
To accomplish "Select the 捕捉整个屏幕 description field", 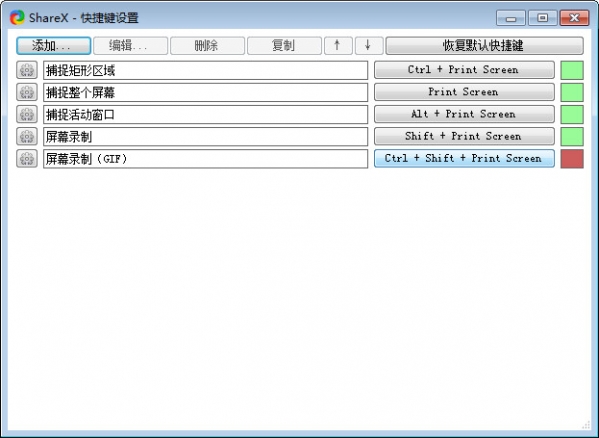I will click(206, 92).
